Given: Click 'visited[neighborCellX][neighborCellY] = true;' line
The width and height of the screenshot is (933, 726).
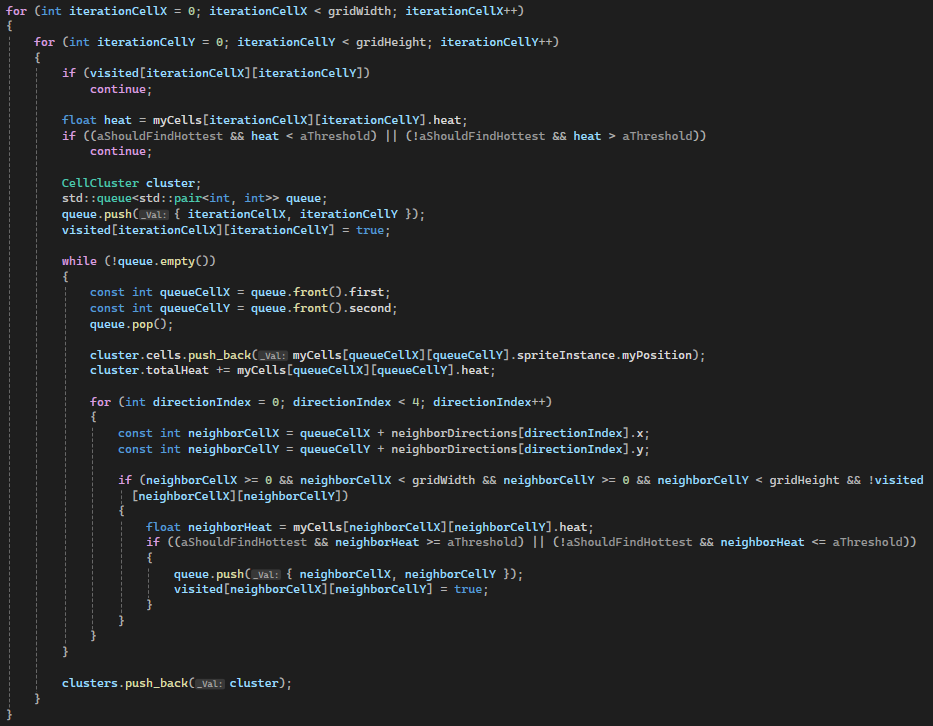Looking at the screenshot, I should [x=331, y=589].
